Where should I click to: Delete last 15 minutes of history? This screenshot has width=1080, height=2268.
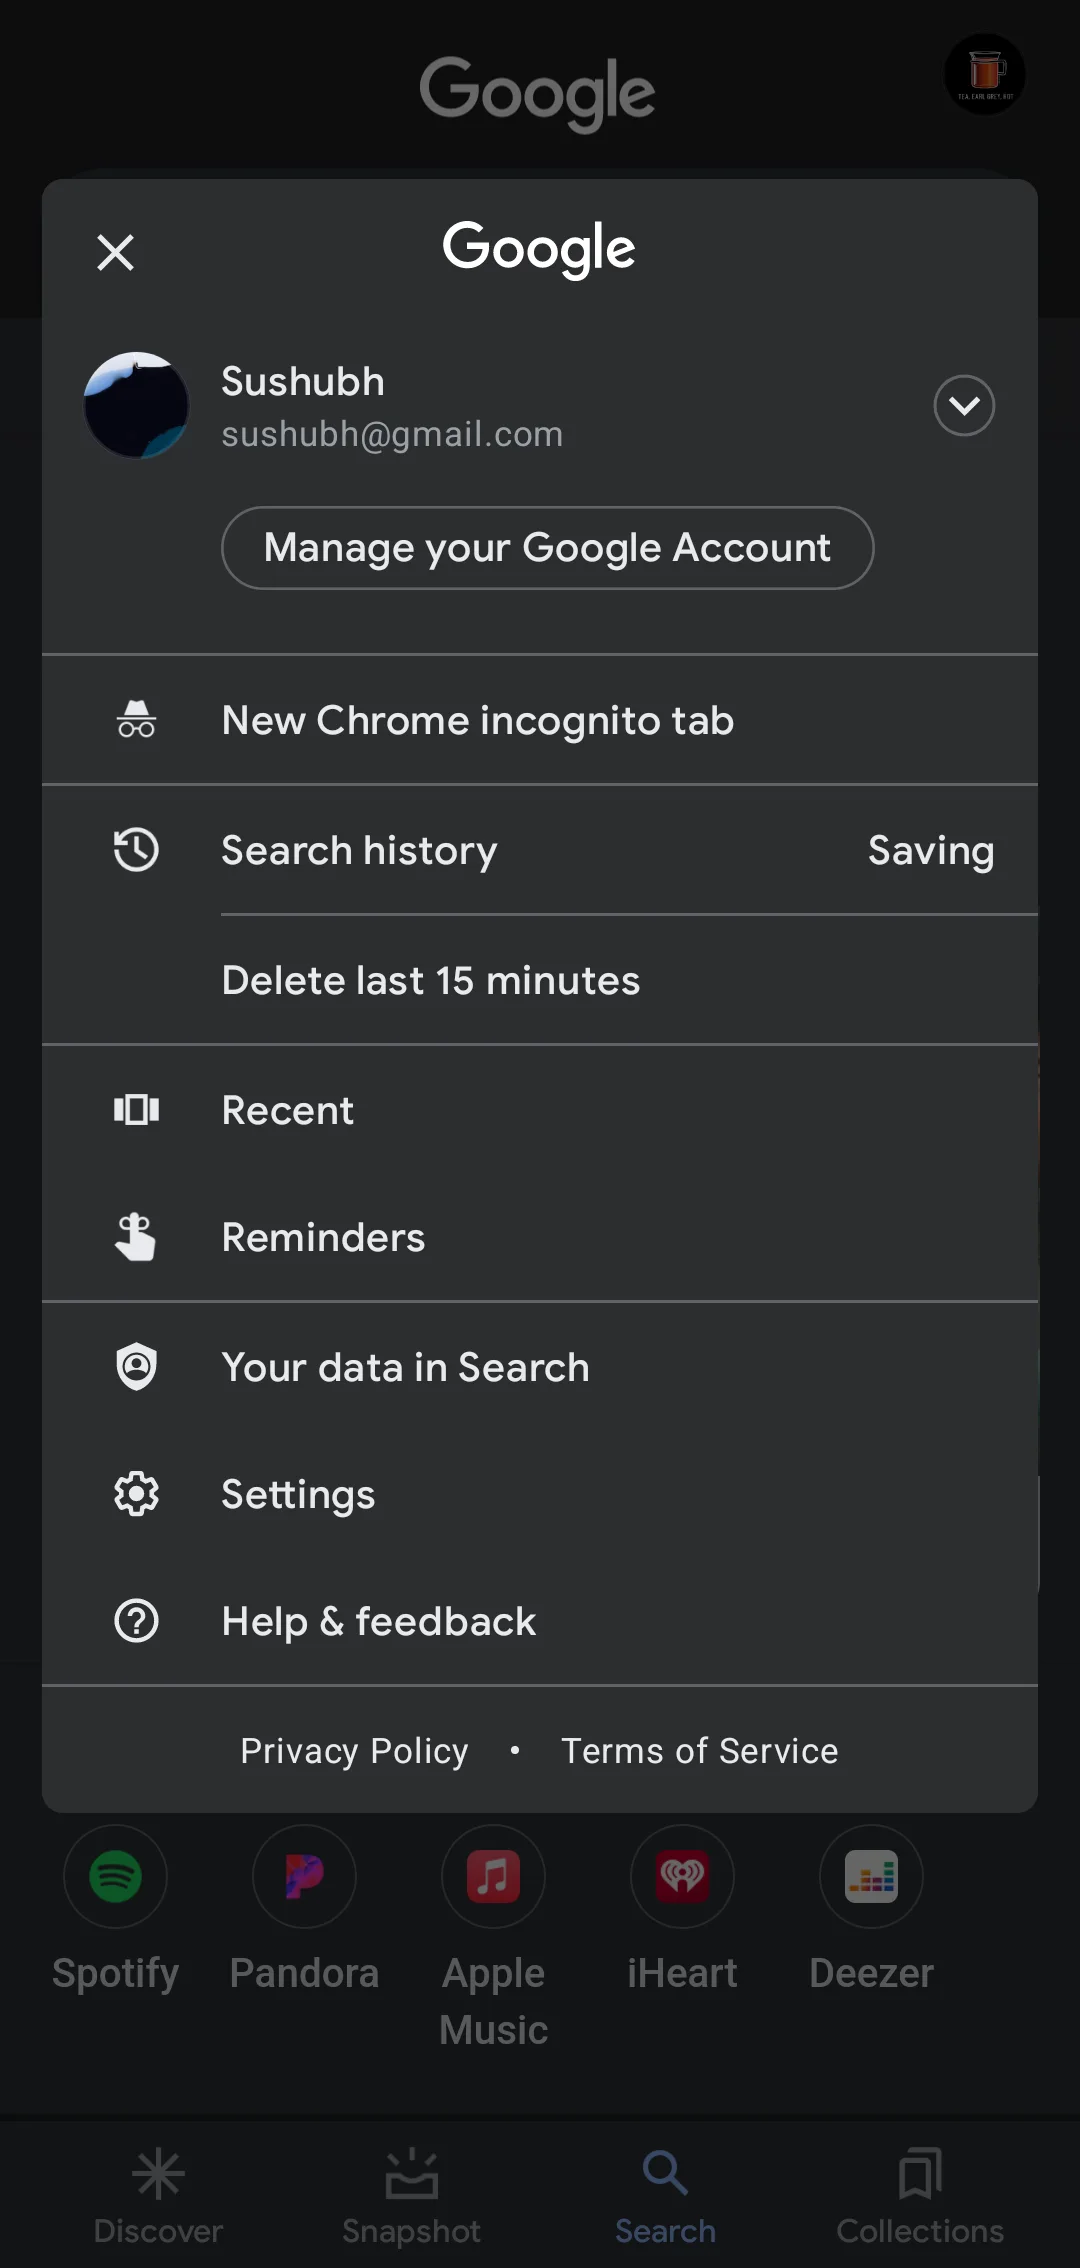(431, 980)
